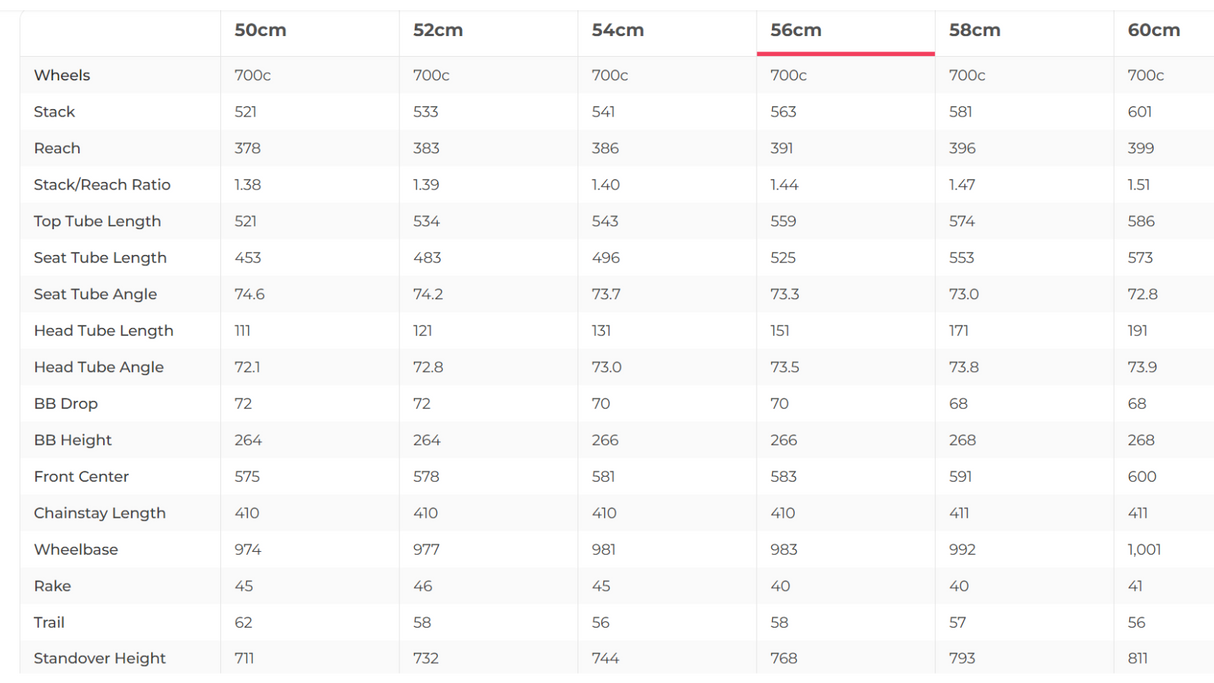Click the Standover Height row label

click(100, 659)
